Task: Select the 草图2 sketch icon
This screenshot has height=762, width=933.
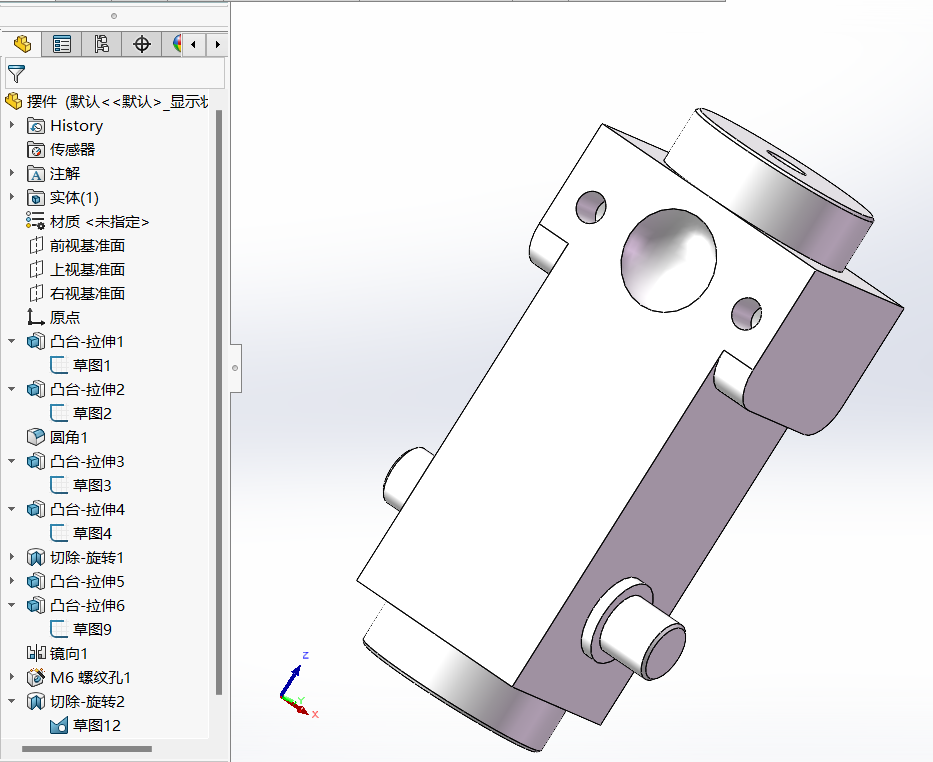Action: (59, 413)
